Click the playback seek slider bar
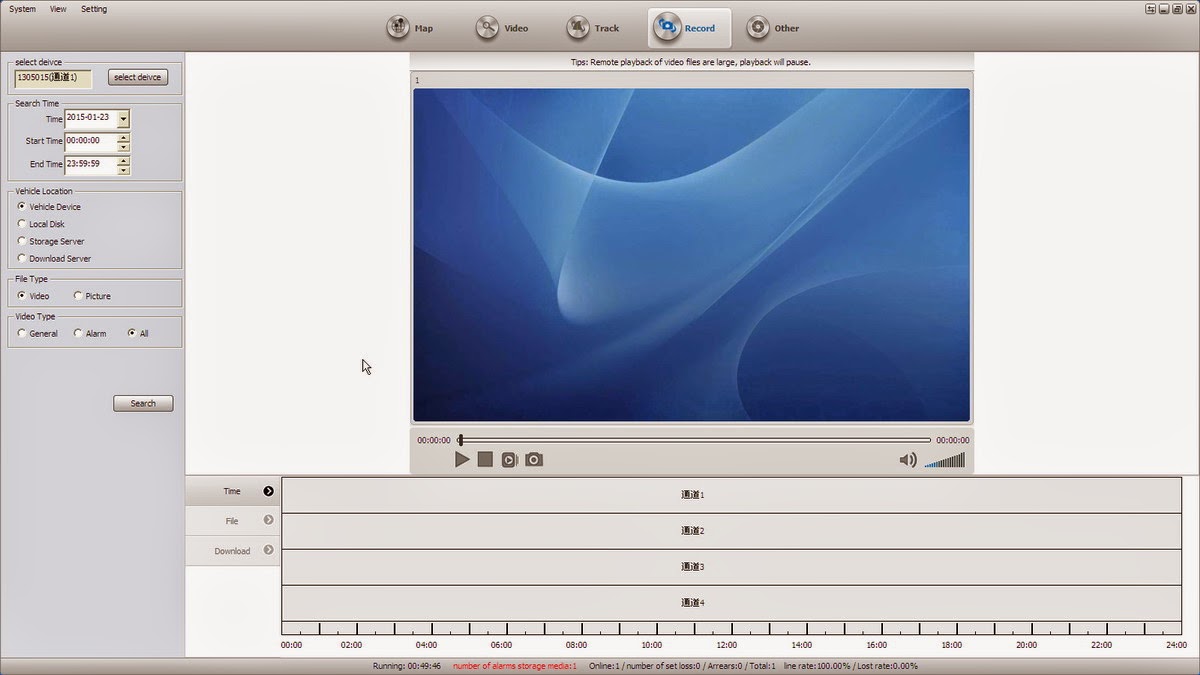 coord(695,440)
